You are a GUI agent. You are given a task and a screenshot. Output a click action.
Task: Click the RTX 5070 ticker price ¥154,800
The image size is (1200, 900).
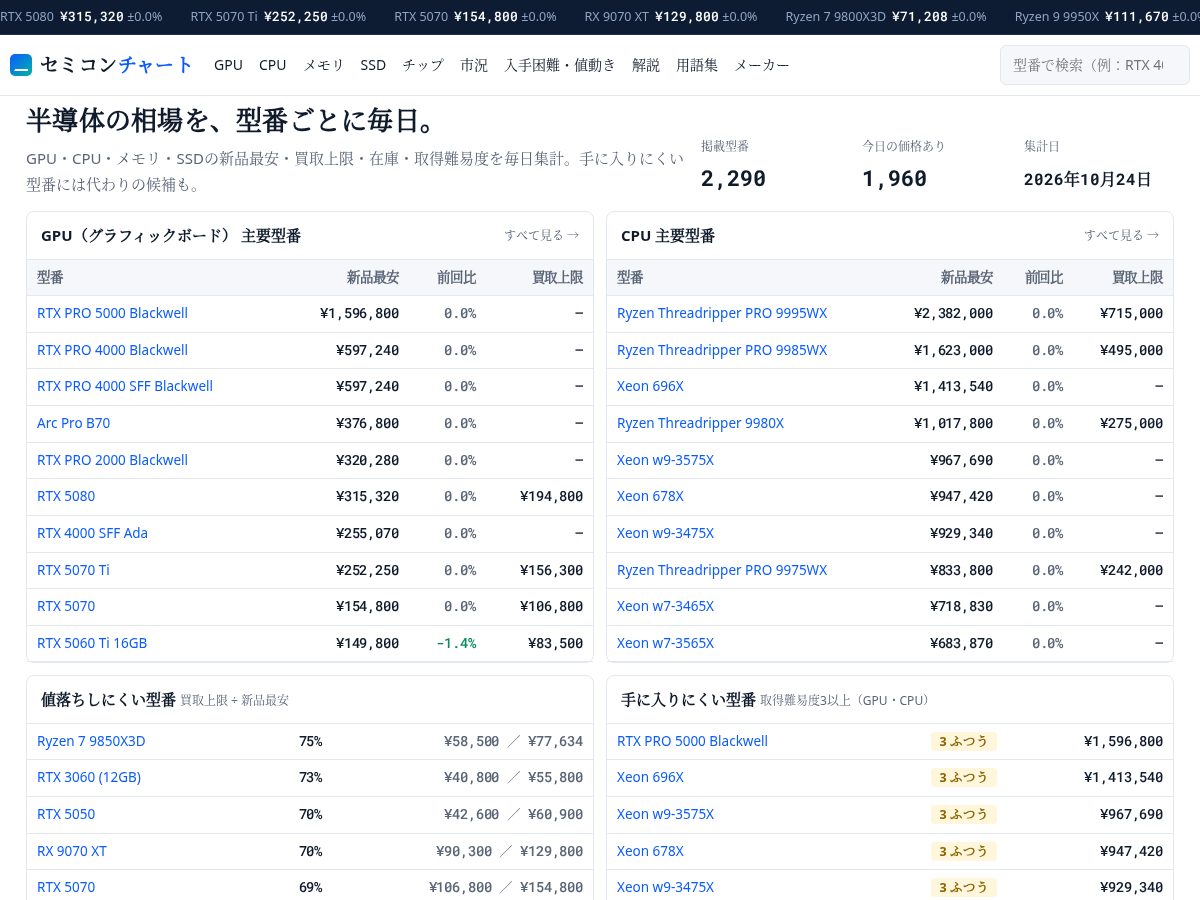[486, 17]
